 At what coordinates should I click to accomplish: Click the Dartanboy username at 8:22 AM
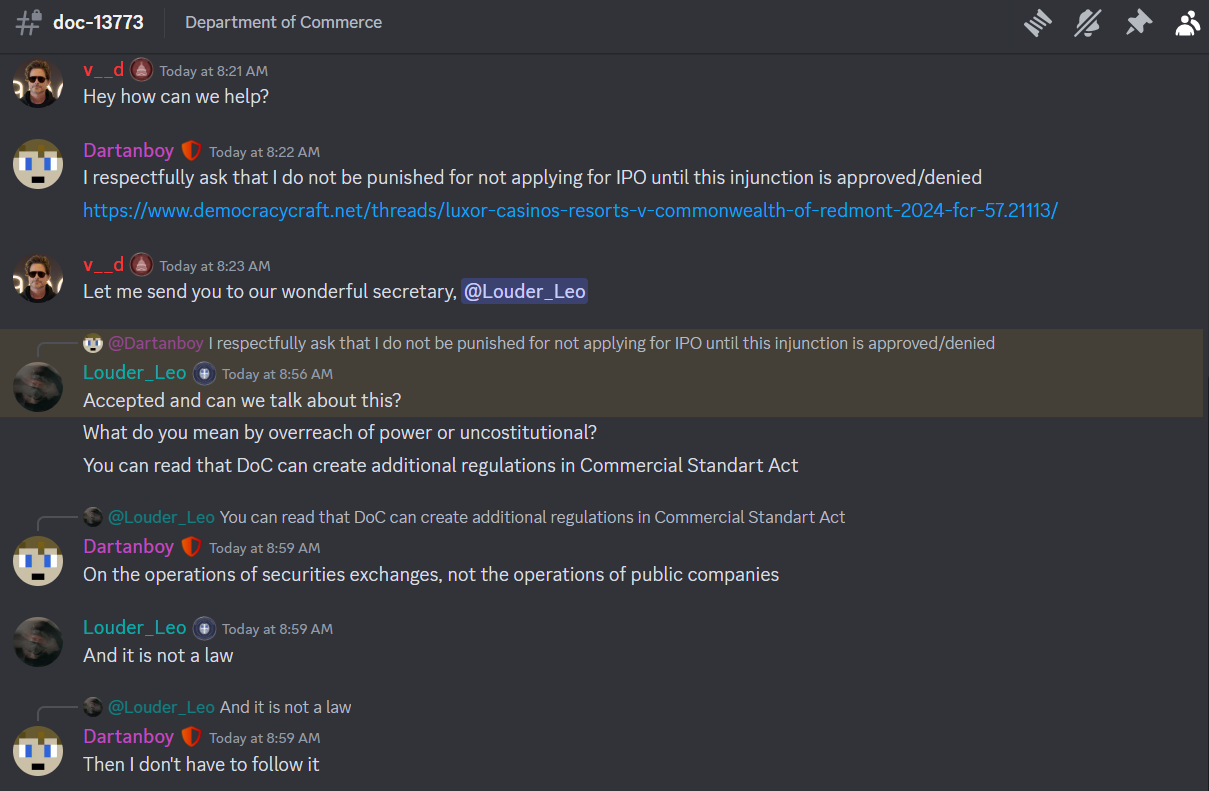(x=128, y=151)
